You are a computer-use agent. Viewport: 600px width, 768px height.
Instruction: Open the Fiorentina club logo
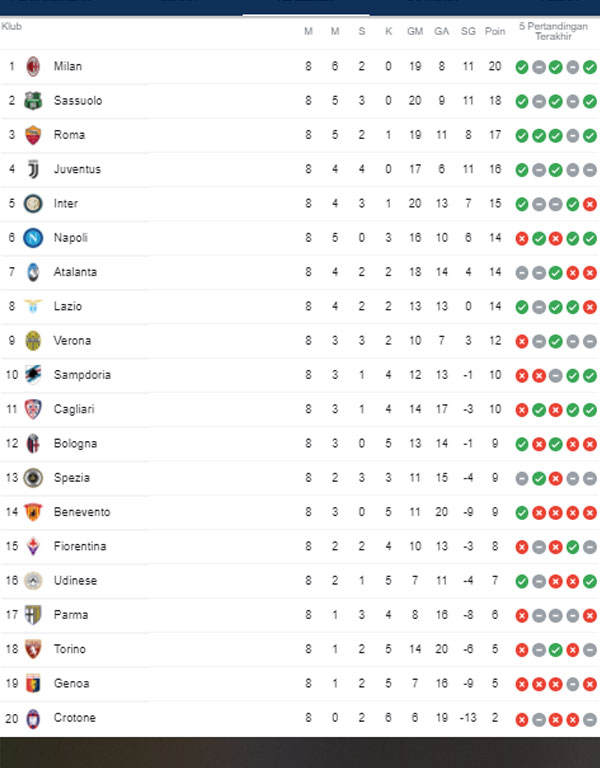tap(33, 546)
